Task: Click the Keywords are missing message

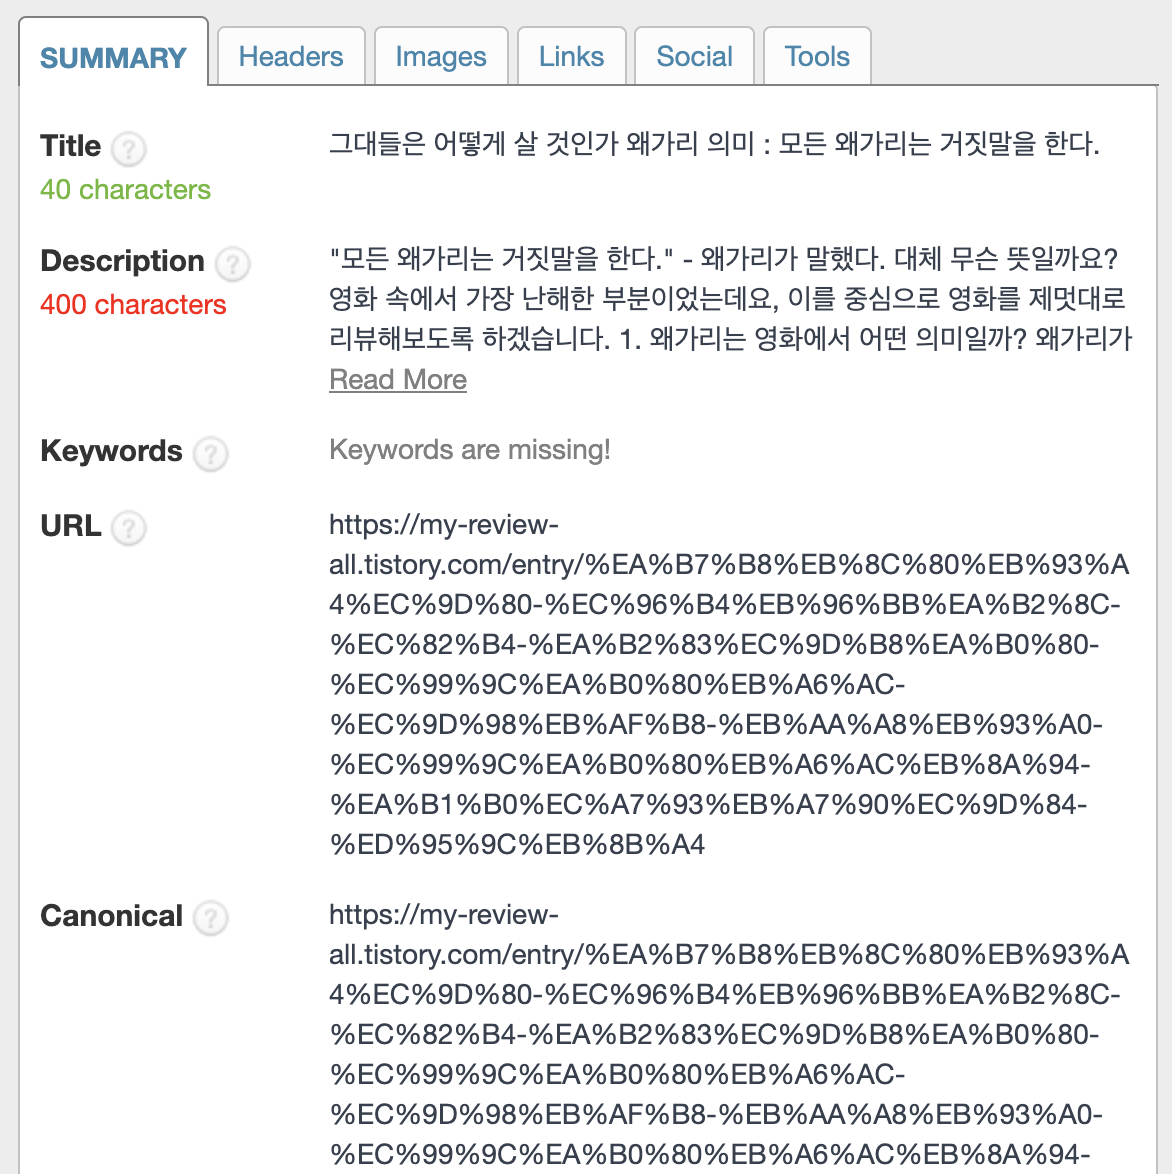Action: (470, 450)
